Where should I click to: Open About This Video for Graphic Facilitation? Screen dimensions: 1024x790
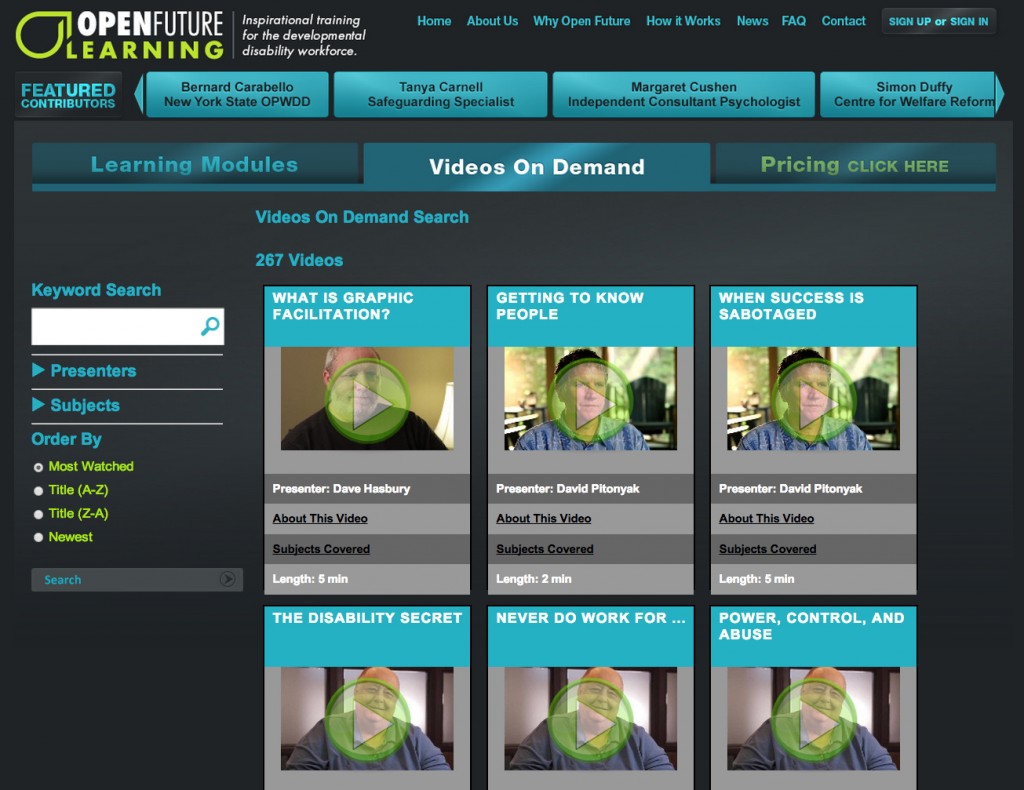click(320, 518)
